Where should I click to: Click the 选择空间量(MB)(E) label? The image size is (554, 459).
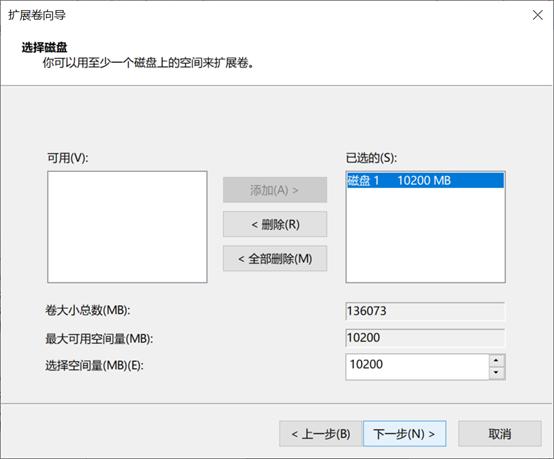(94, 365)
